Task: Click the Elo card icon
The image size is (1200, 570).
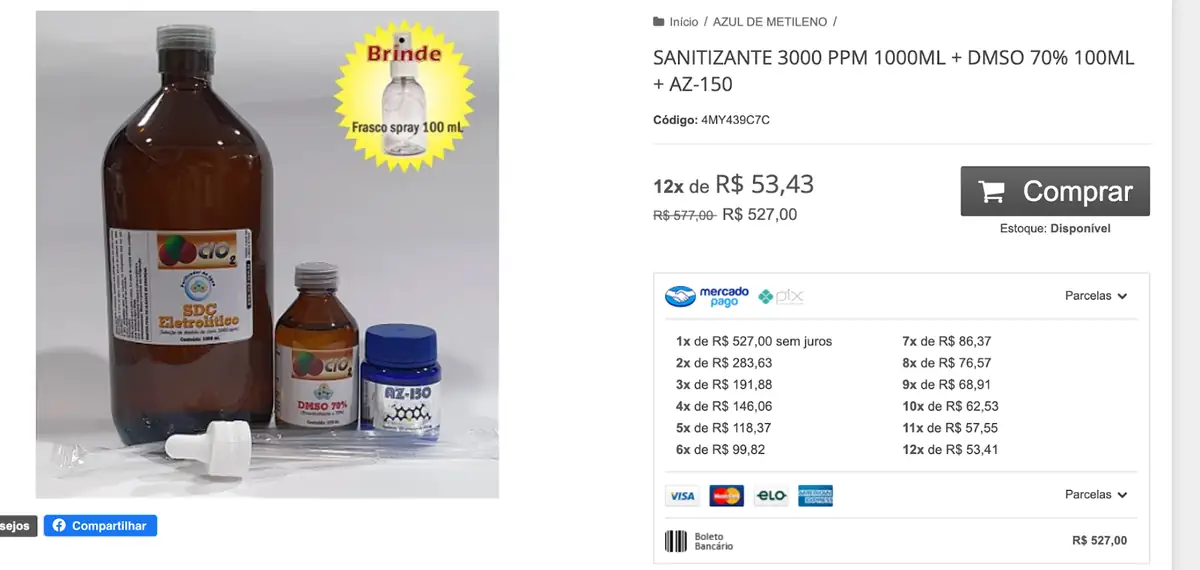Action: (x=771, y=496)
